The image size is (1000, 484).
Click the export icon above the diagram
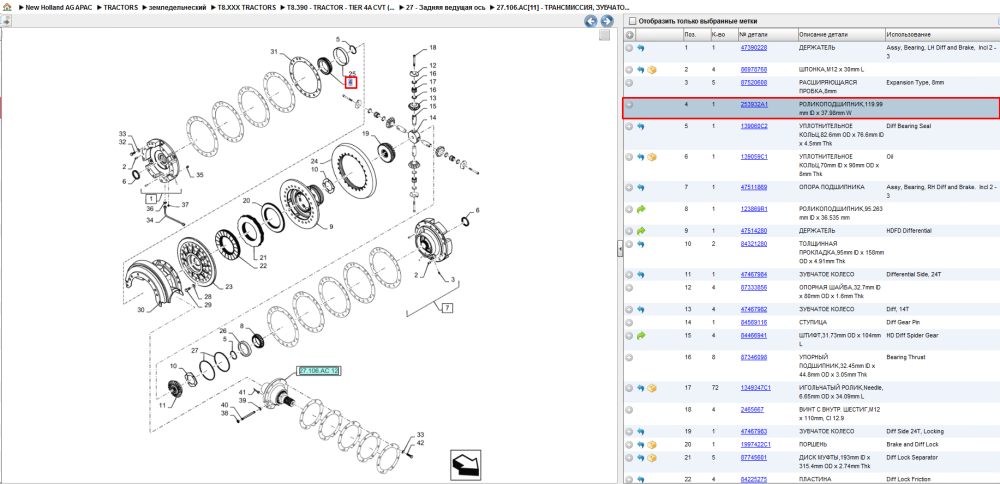[x=6, y=21]
